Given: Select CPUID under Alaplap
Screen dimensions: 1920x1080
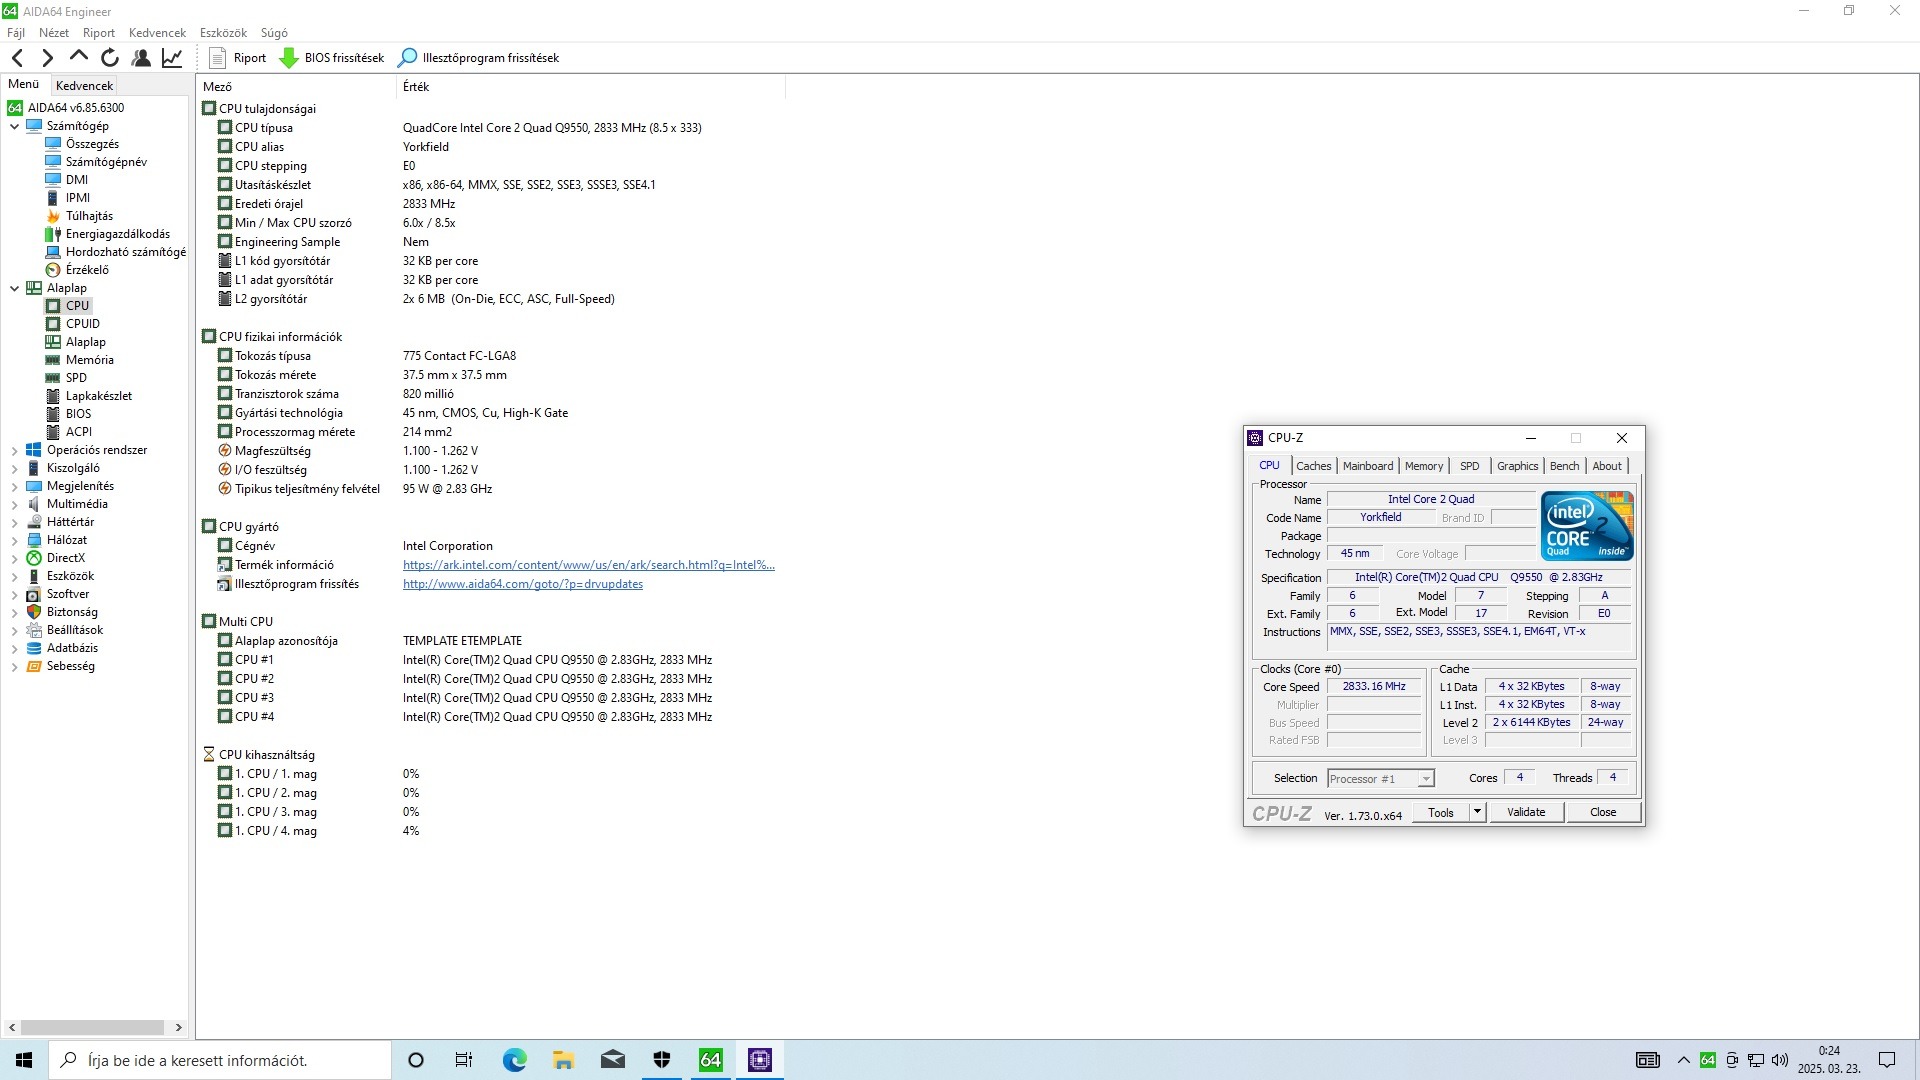Looking at the screenshot, I should (x=82, y=324).
